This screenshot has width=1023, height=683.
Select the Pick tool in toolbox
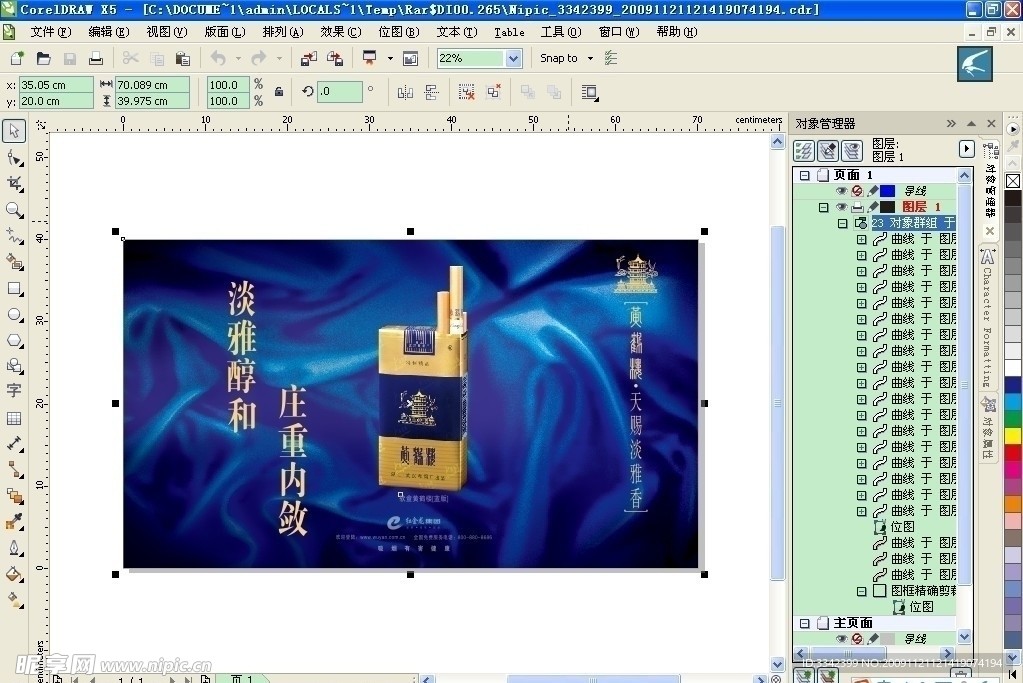(x=14, y=130)
